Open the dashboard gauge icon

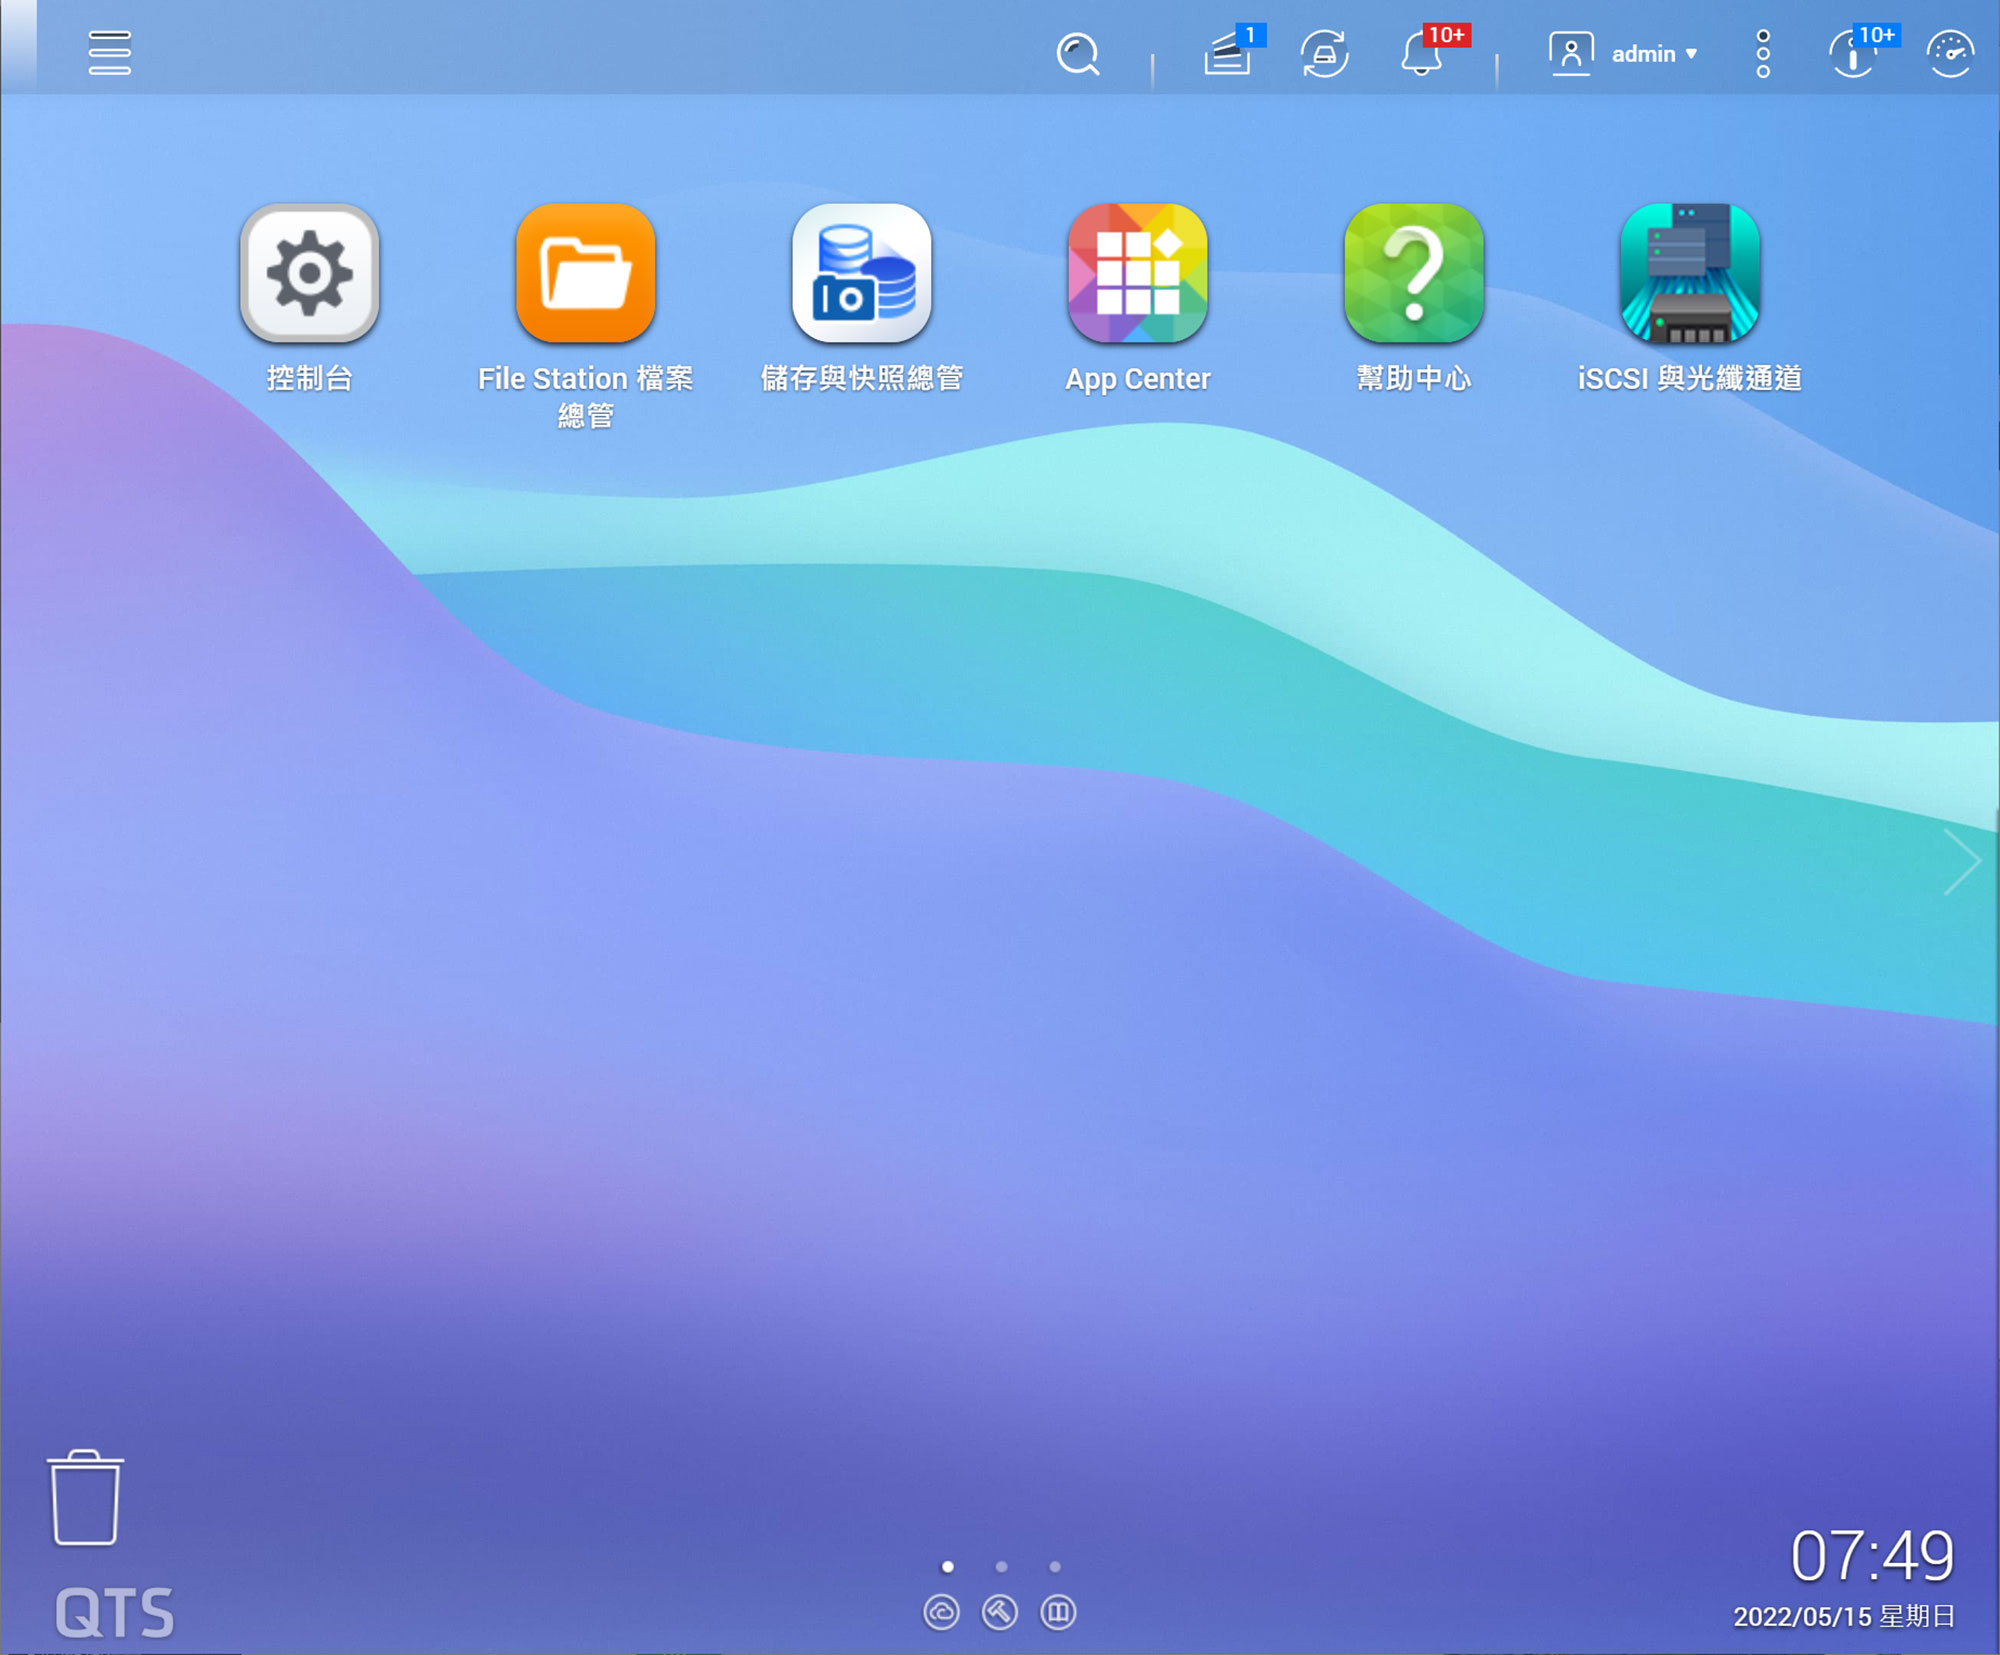pyautogui.click(x=1950, y=53)
